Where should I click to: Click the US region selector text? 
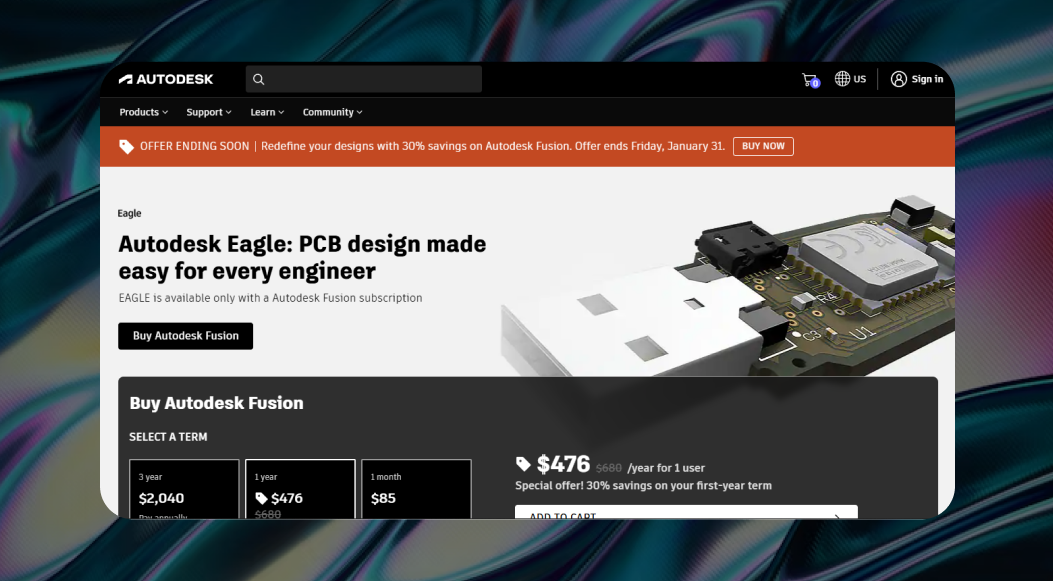point(860,79)
